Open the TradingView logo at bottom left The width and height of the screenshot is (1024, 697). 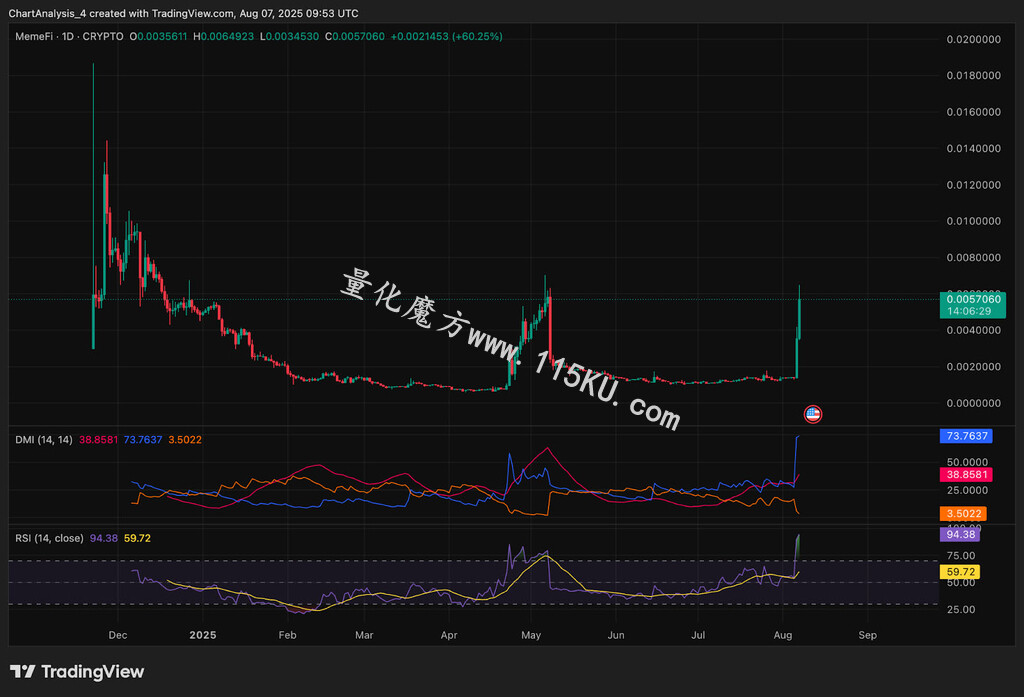pos(77,672)
